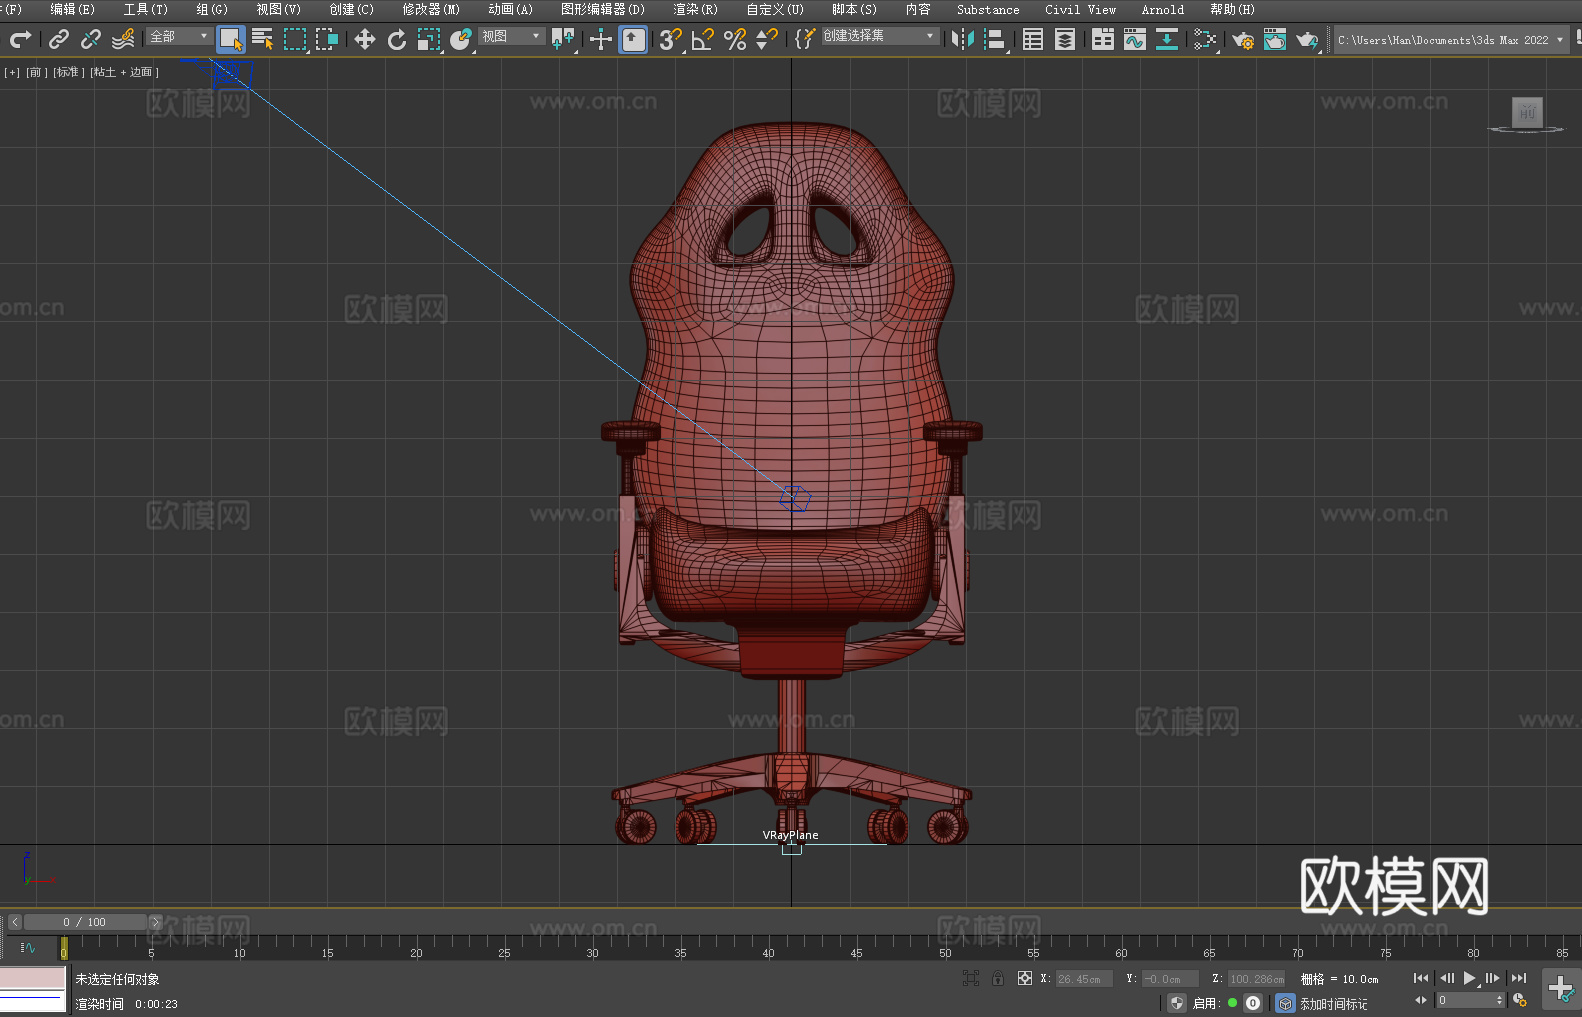1582x1017 pixels.
Task: Open the Schematic View icon
Action: [x=1167, y=39]
